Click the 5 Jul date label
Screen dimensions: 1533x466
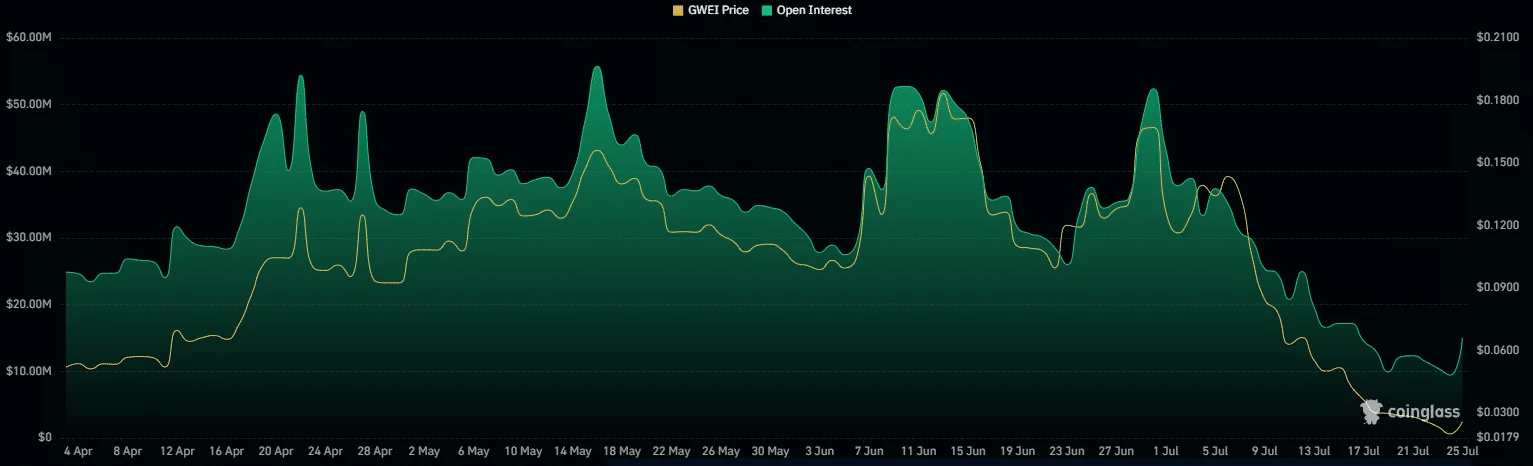[1217, 452]
